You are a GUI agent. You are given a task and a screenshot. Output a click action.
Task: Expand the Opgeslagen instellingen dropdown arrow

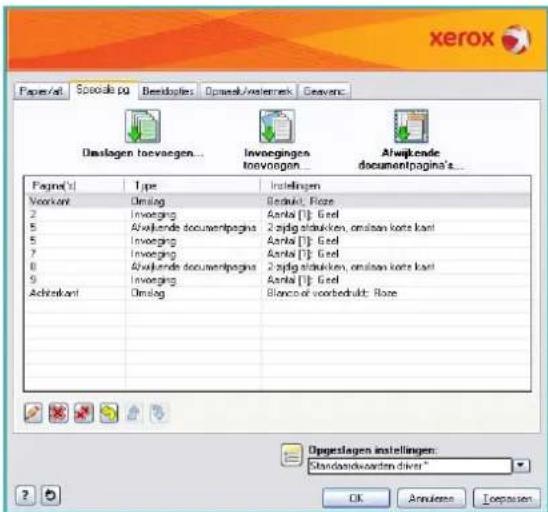tap(521, 466)
